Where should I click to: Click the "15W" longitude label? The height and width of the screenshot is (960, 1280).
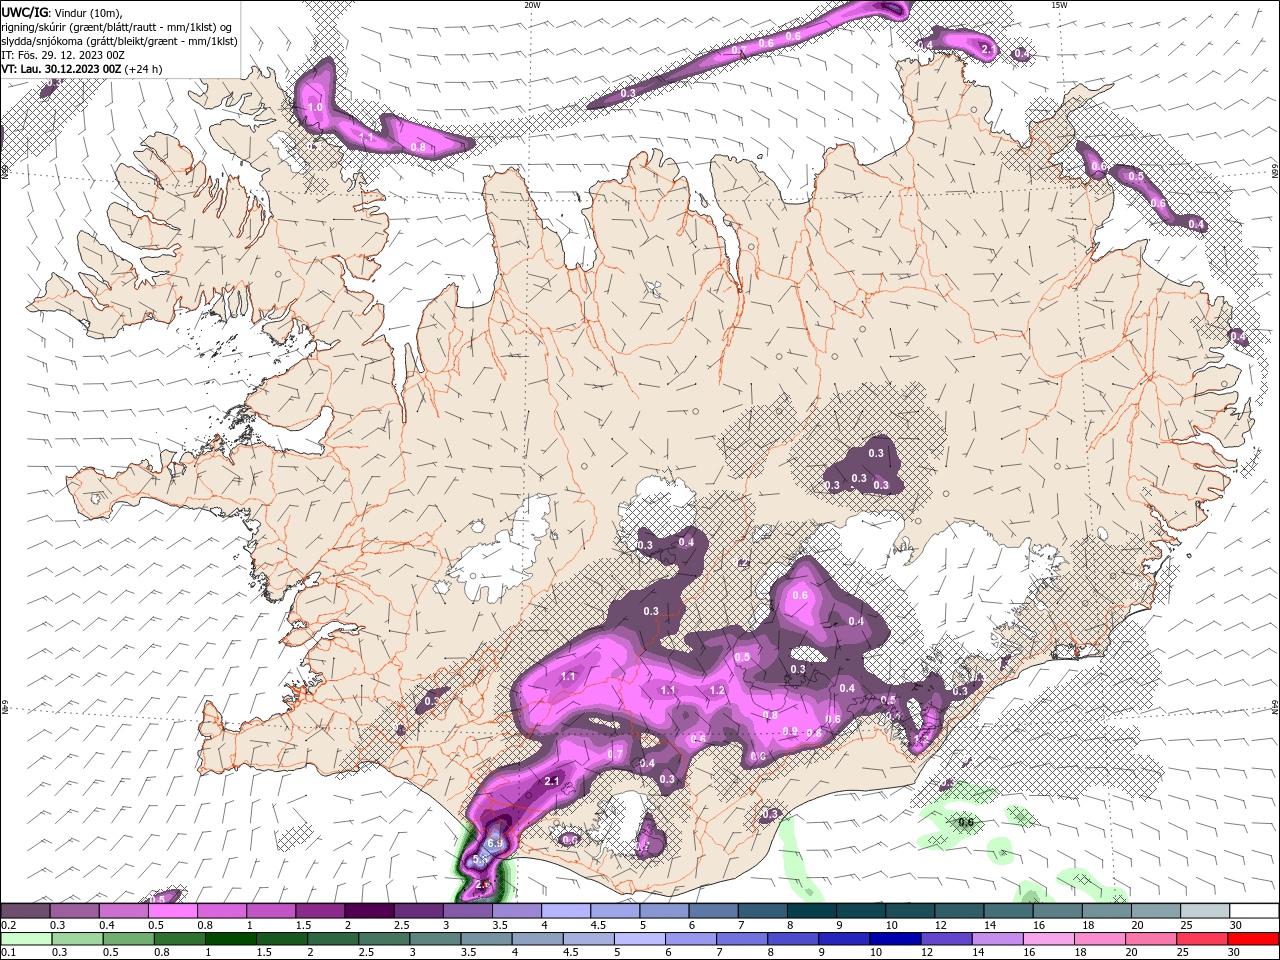[1059, 5]
